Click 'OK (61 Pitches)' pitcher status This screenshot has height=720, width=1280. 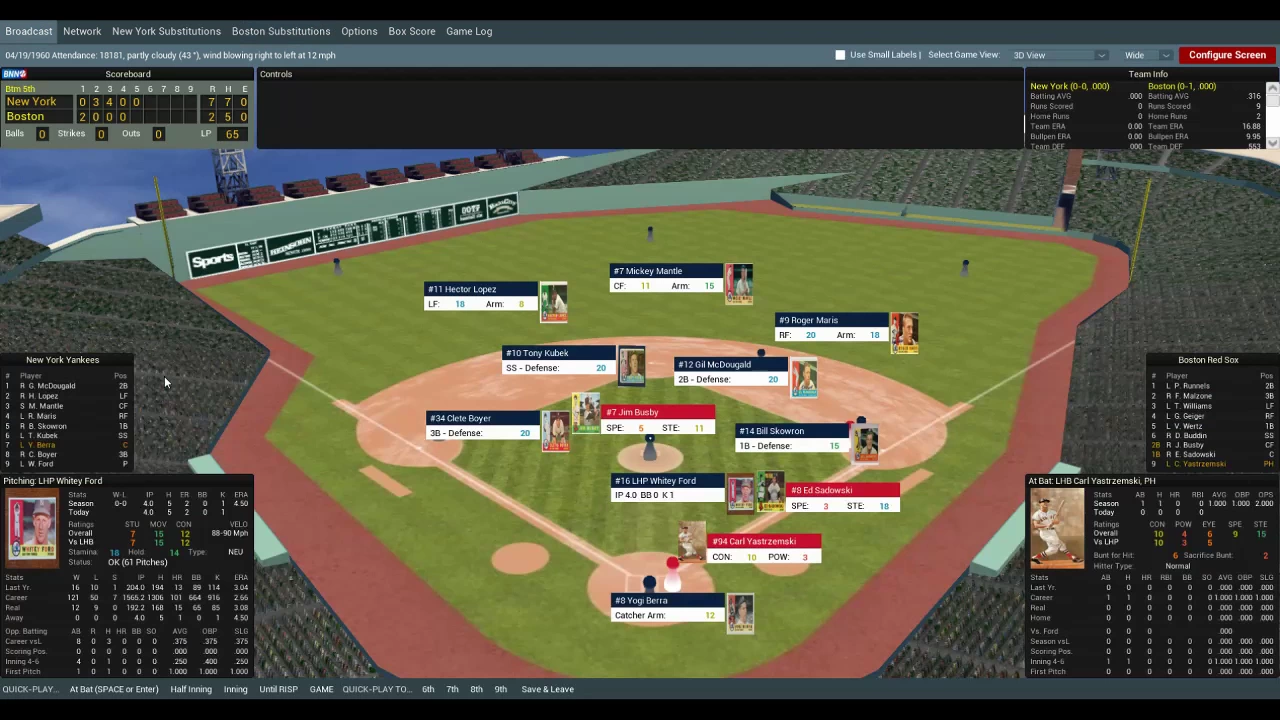click(x=138, y=562)
